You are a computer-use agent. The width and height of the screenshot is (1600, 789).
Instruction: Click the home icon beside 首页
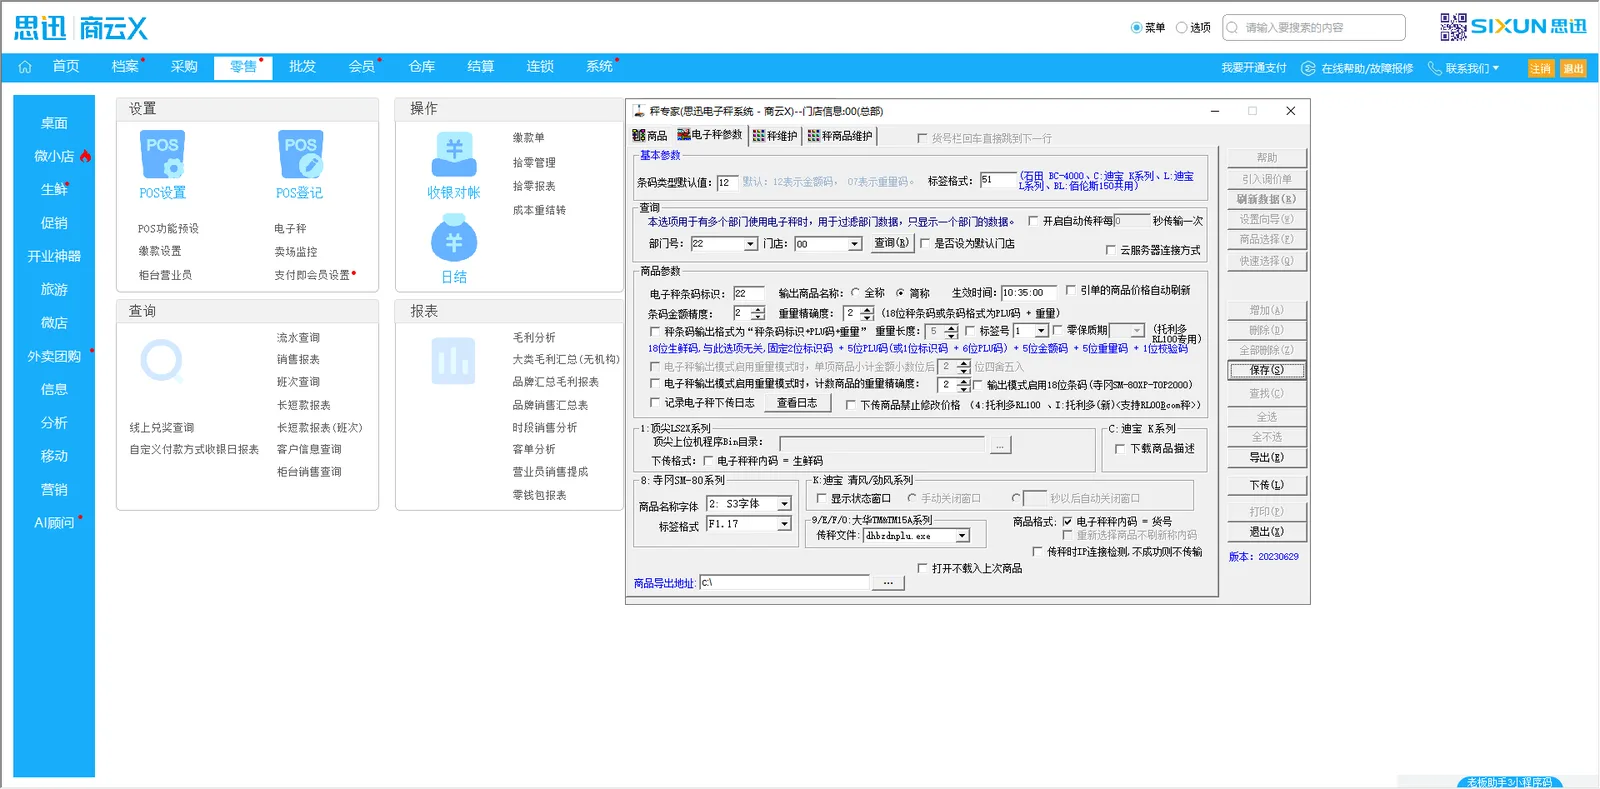(25, 67)
